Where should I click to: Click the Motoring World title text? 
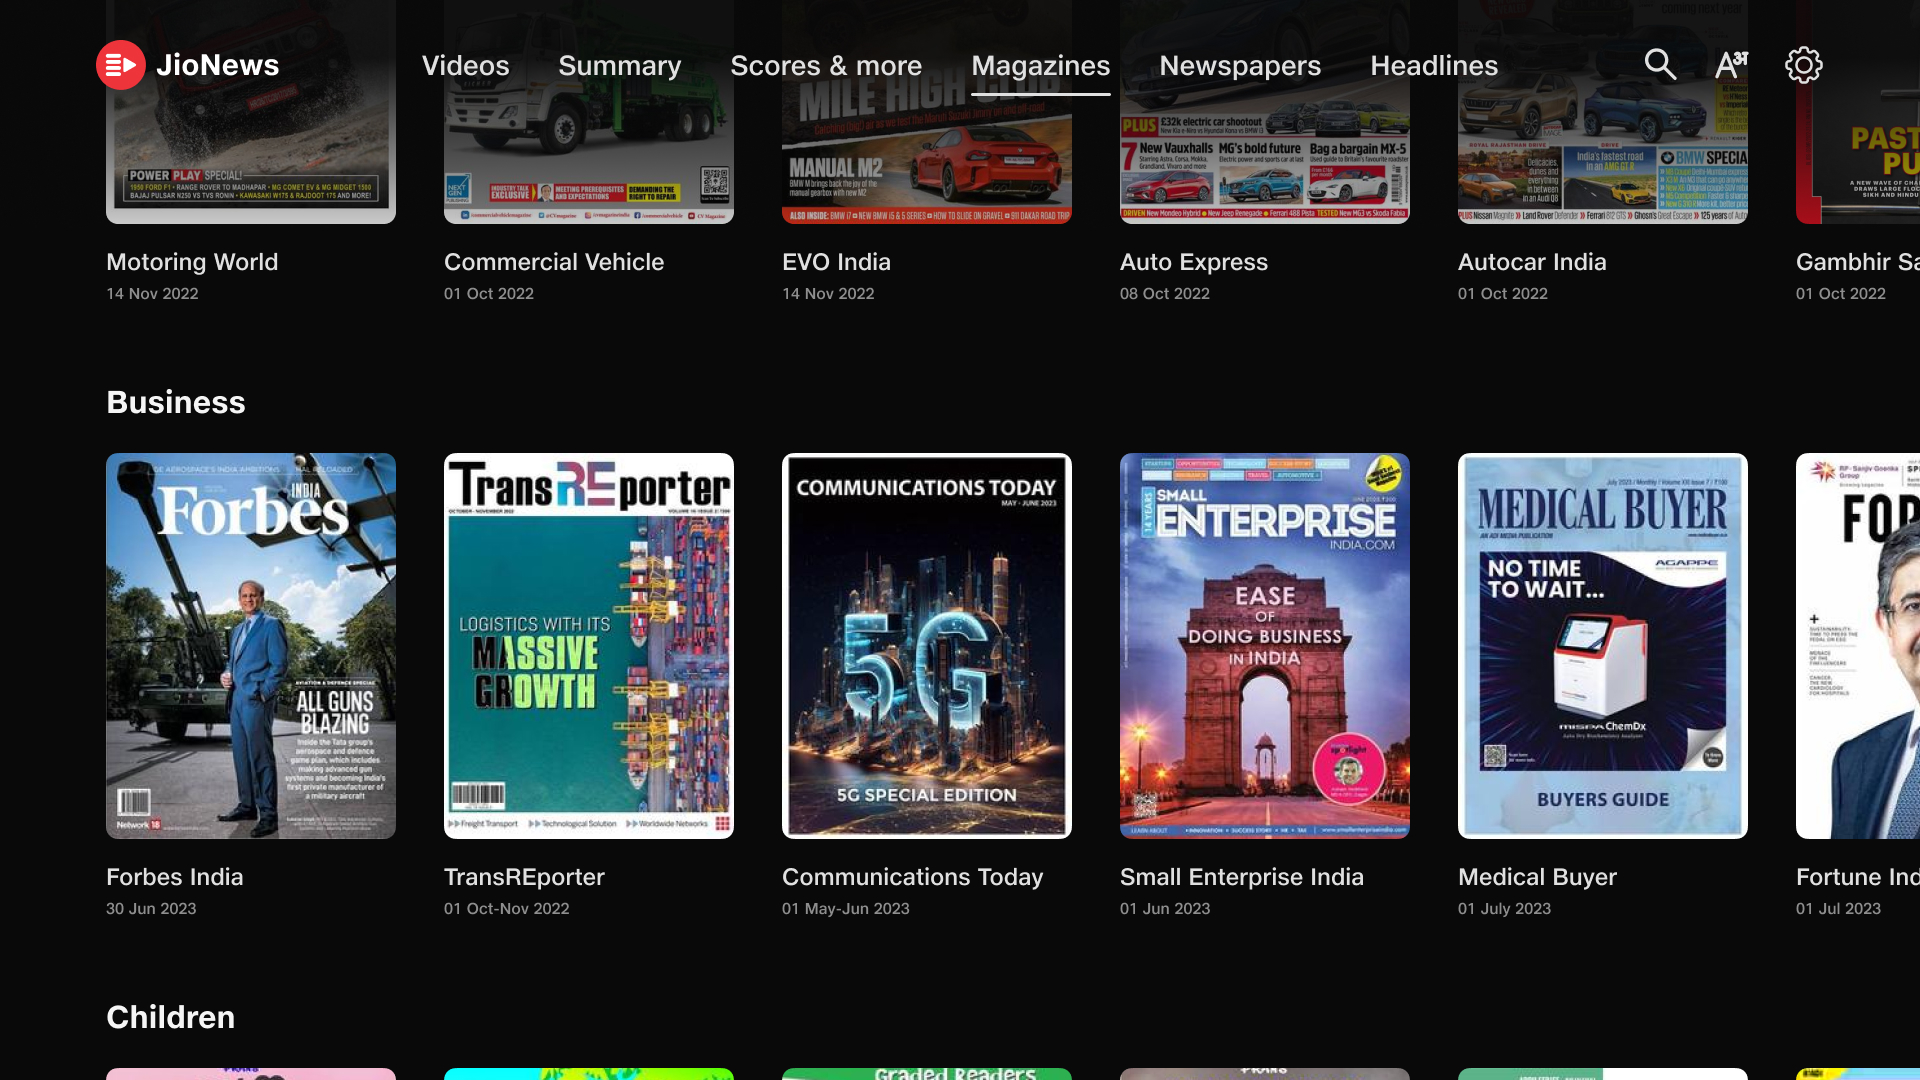point(192,262)
